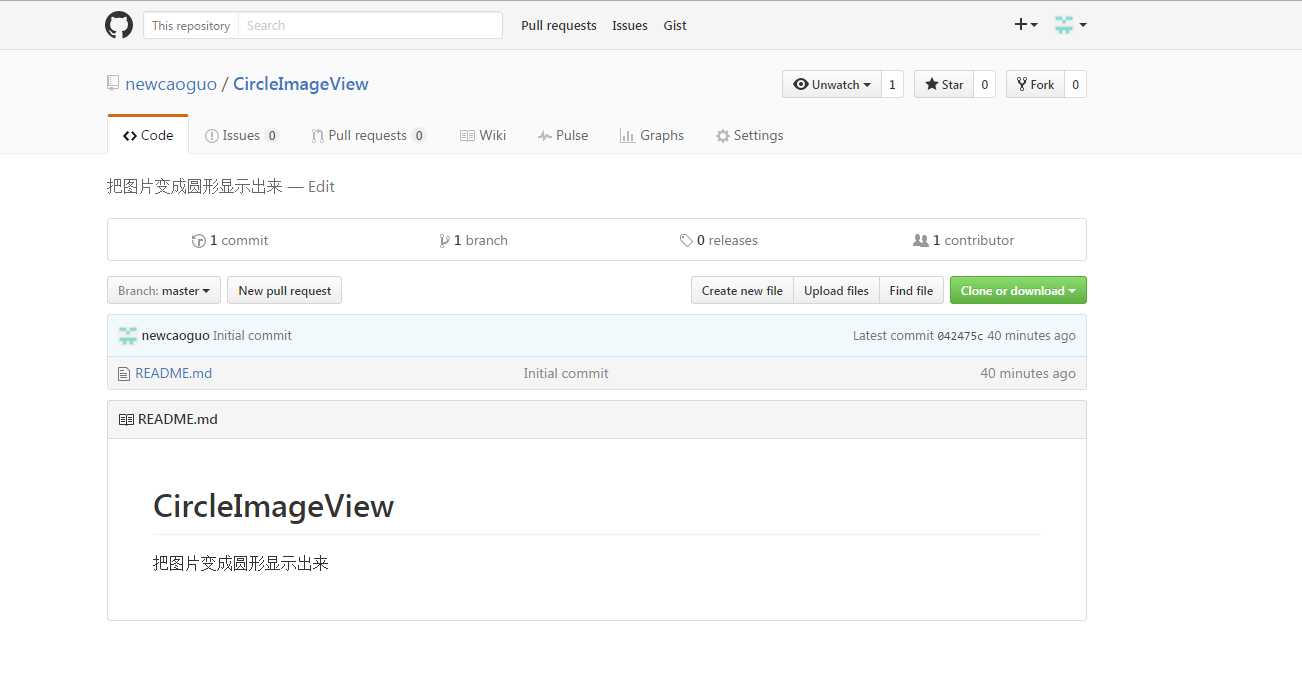This screenshot has height=678, width=1302.
Task: Click the book icon in README header
Action: [x=126, y=420]
